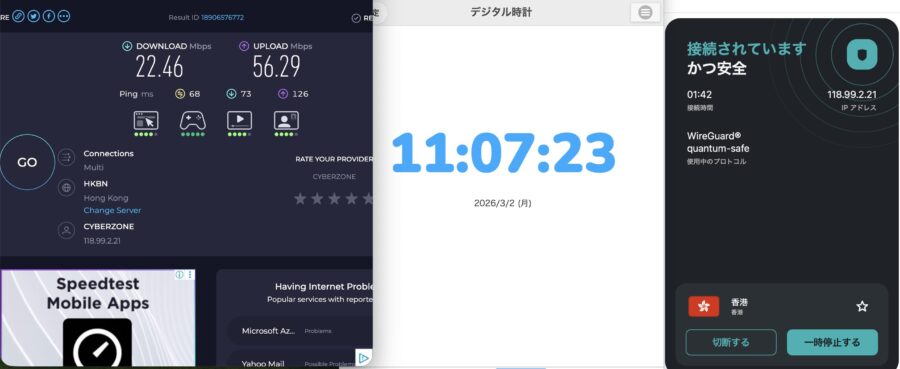The width and height of the screenshot is (900, 369).
Task: Copy share link icon in Speedtest
Action: click(19, 16)
